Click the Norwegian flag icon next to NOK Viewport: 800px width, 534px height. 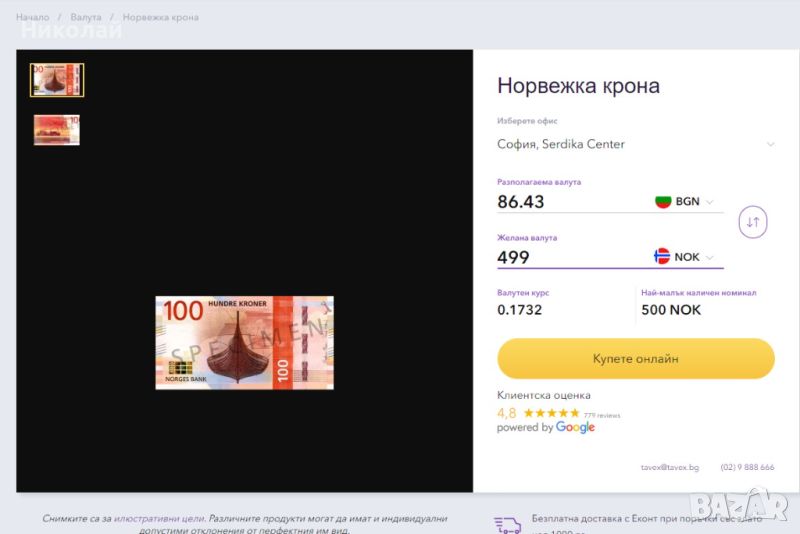tap(662, 256)
